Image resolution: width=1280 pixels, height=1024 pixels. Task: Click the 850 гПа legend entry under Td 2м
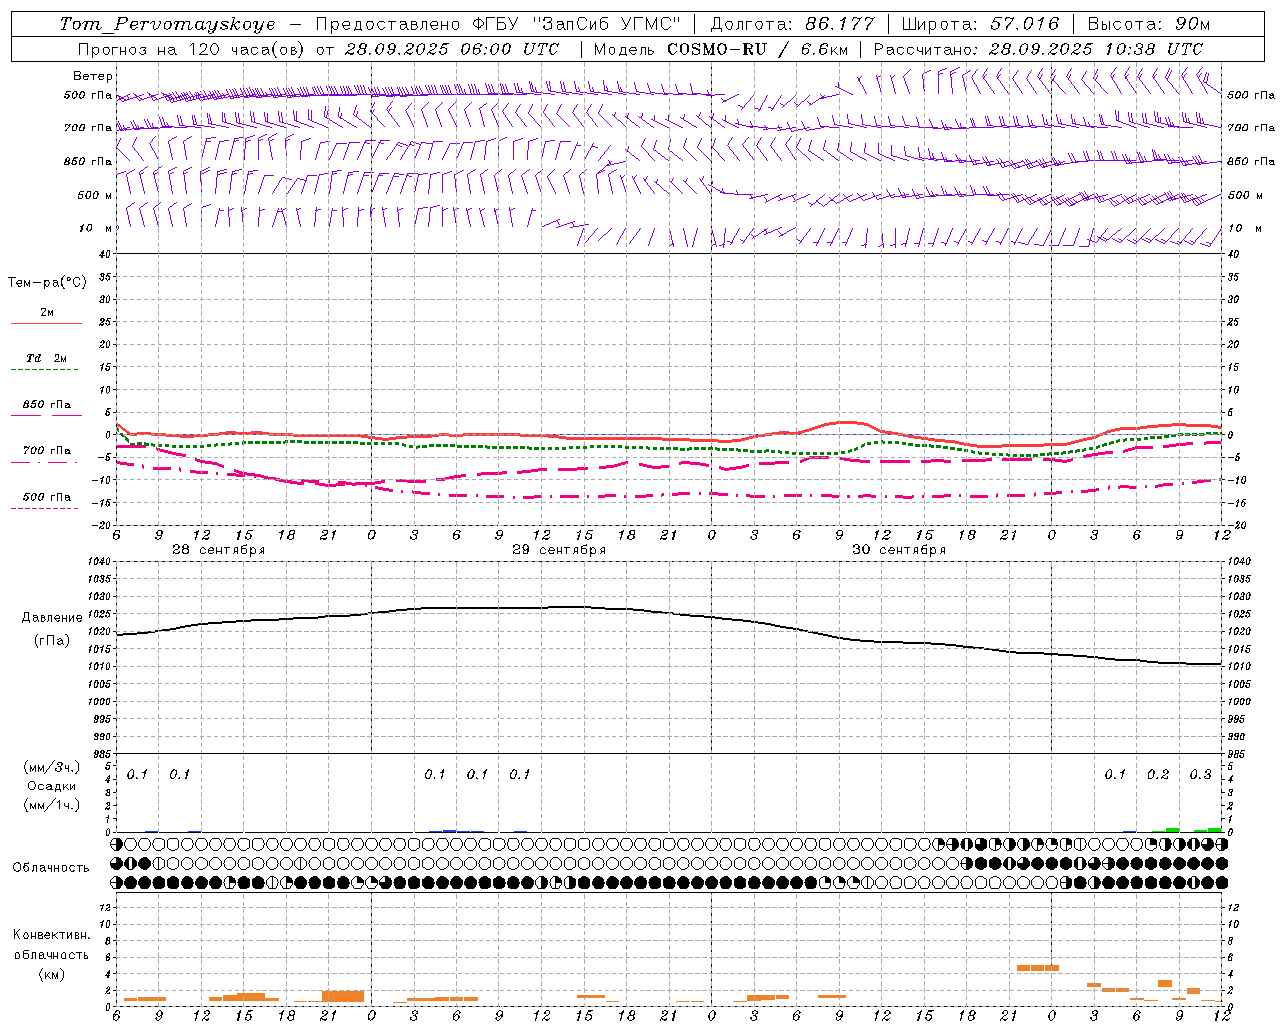(x=47, y=408)
